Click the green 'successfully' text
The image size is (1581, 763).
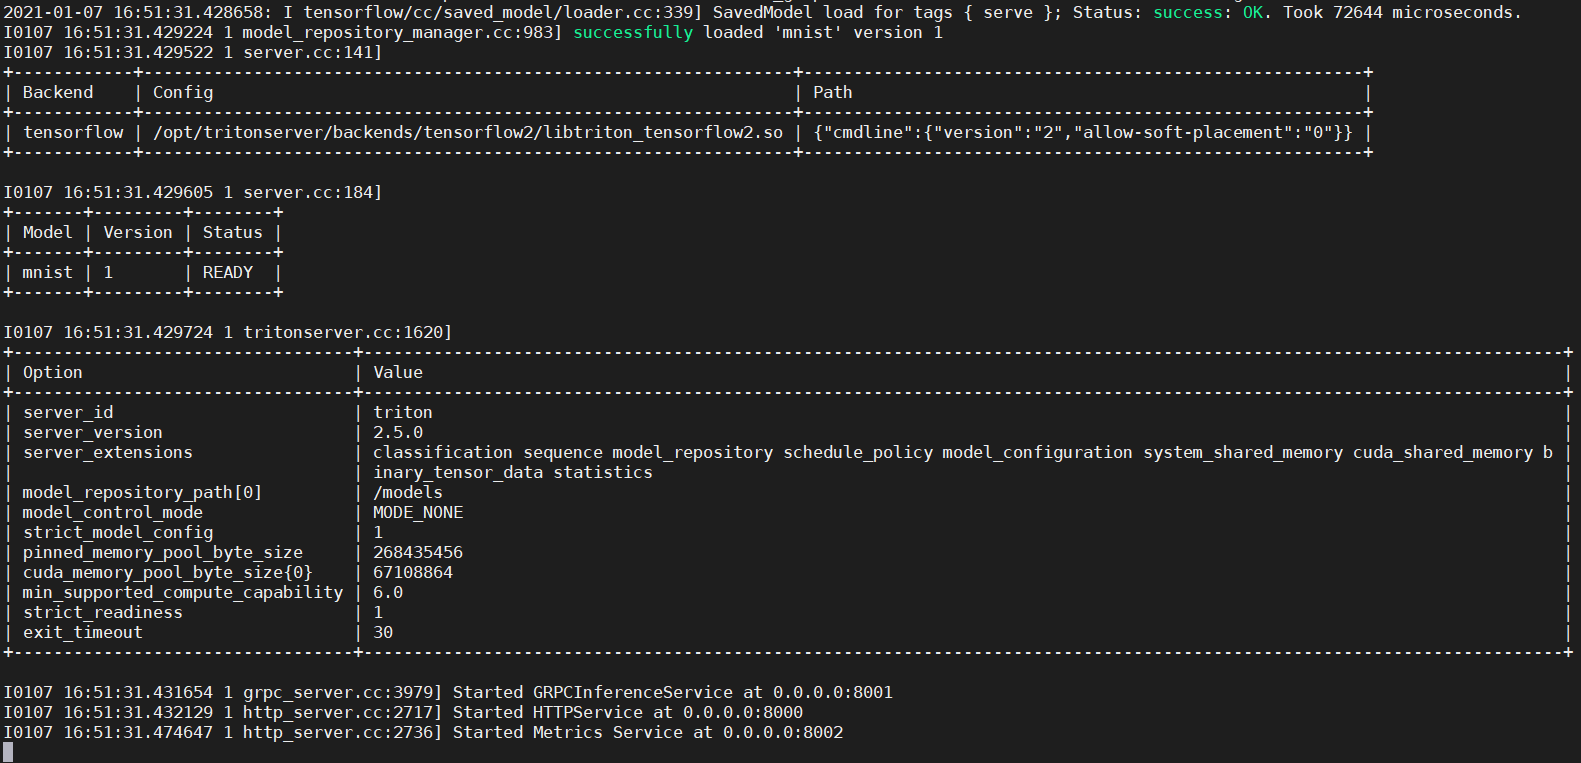[632, 32]
